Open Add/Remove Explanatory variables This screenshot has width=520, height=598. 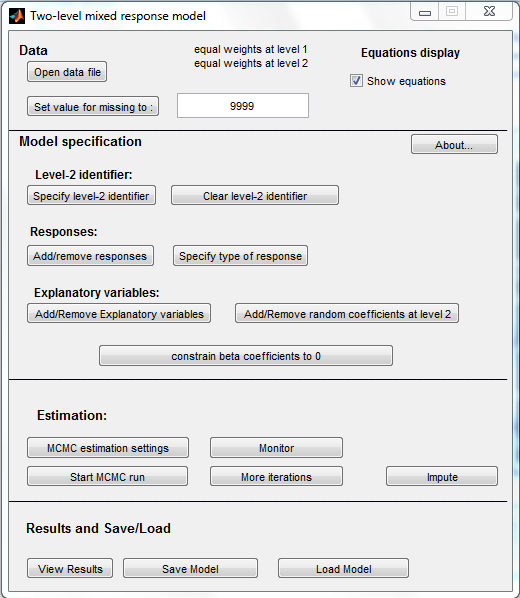pos(119,313)
